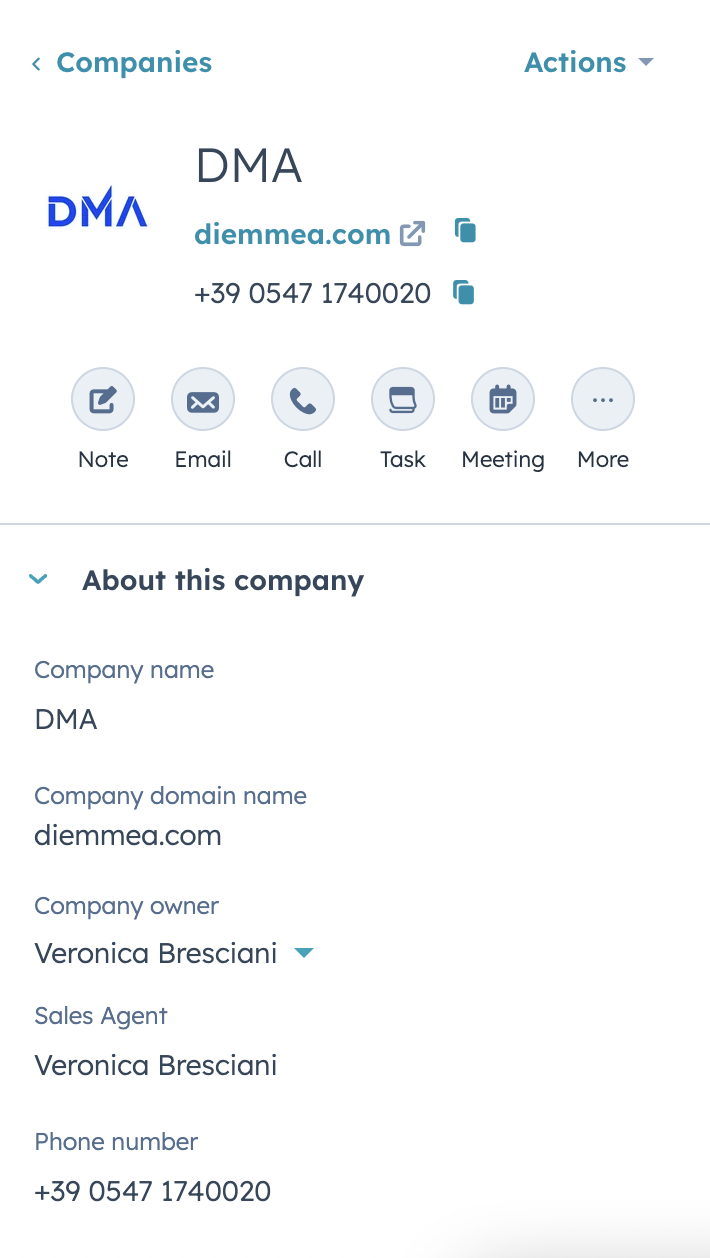Collapse the About this company section

39,579
